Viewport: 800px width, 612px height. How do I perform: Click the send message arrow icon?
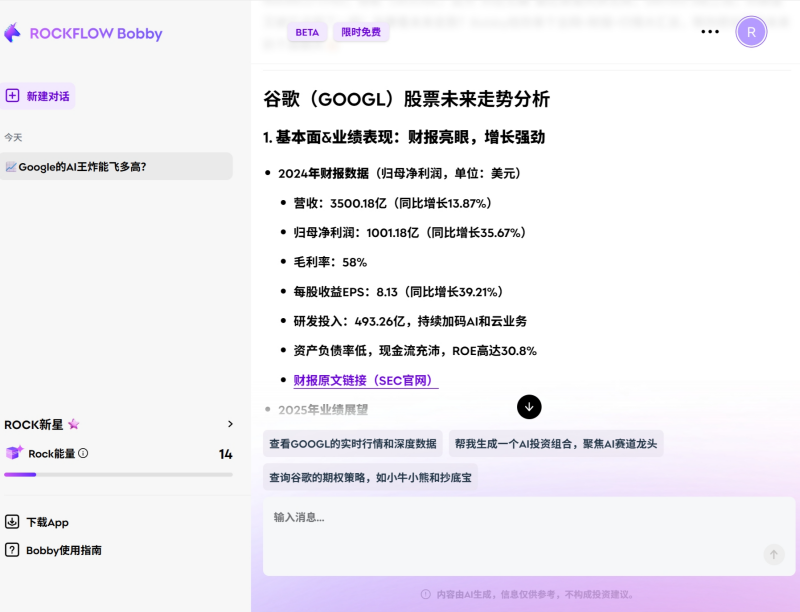tap(773, 554)
